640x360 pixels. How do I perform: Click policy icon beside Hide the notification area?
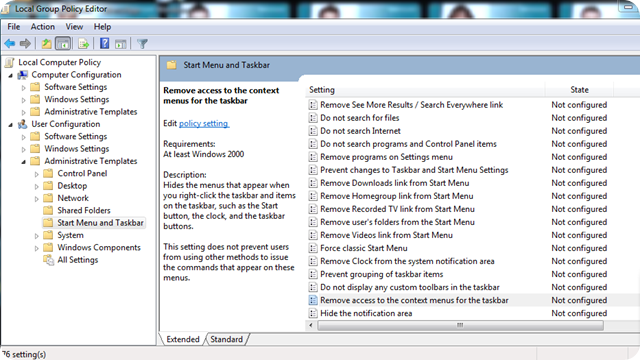point(313,313)
